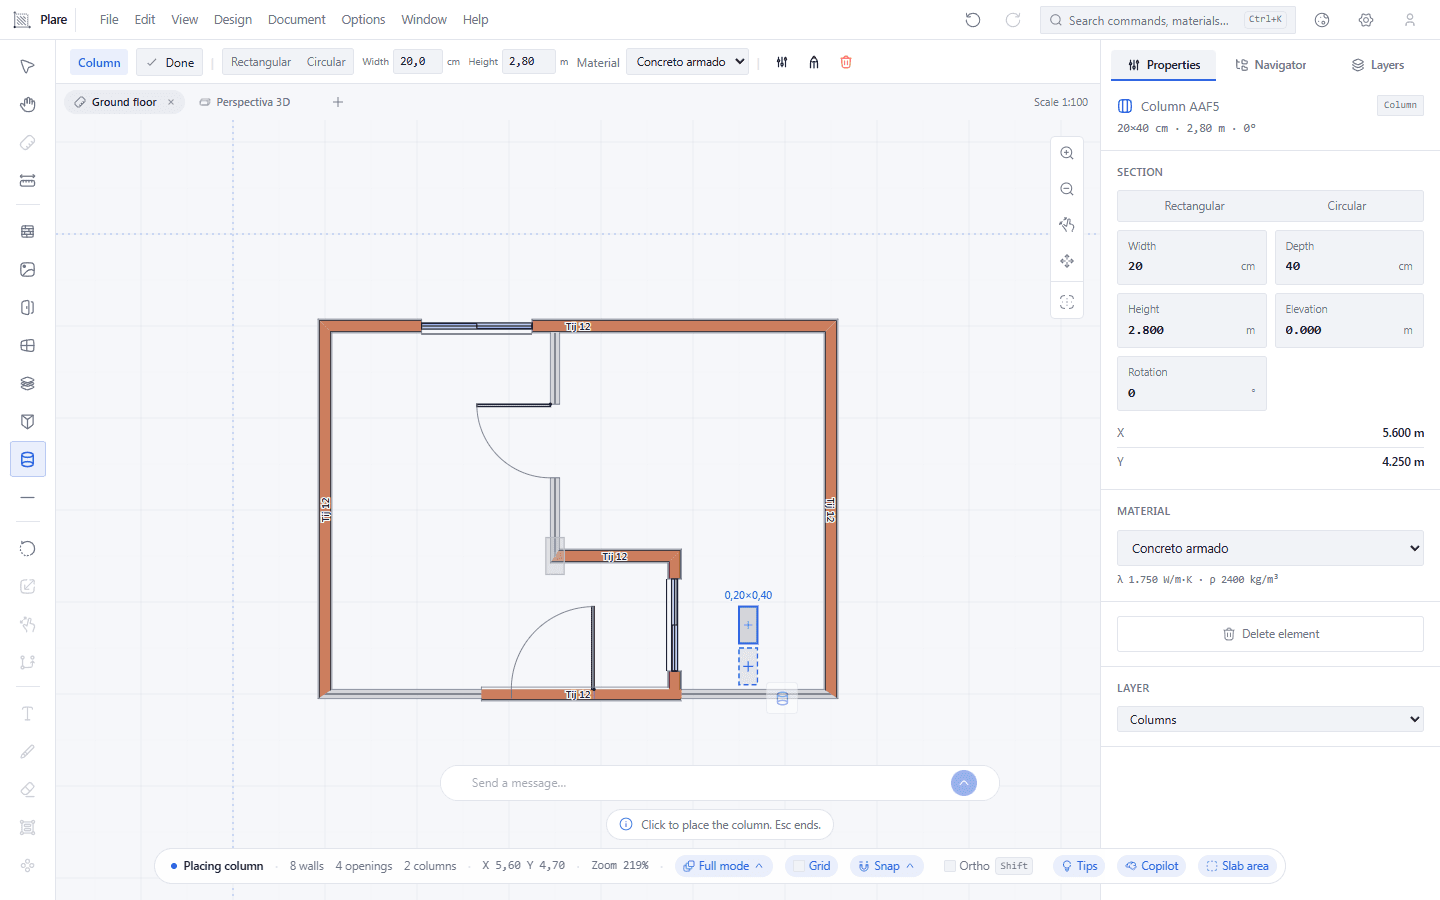
Task: Expand the Full mode menu
Action: click(724, 866)
